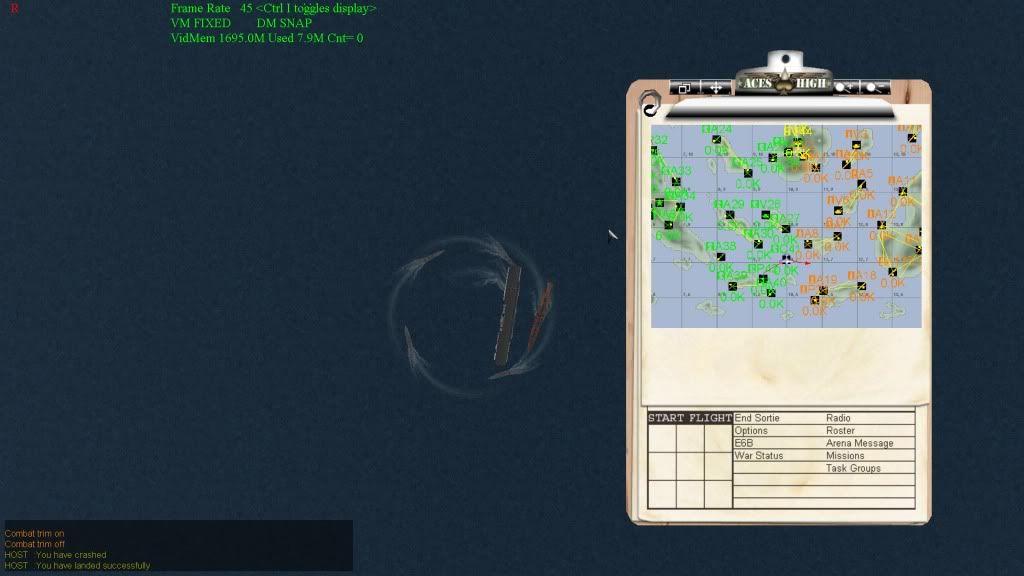Image resolution: width=1024 pixels, height=576 pixels.
Task: Click 'You have crashed' host message
Action: point(71,555)
